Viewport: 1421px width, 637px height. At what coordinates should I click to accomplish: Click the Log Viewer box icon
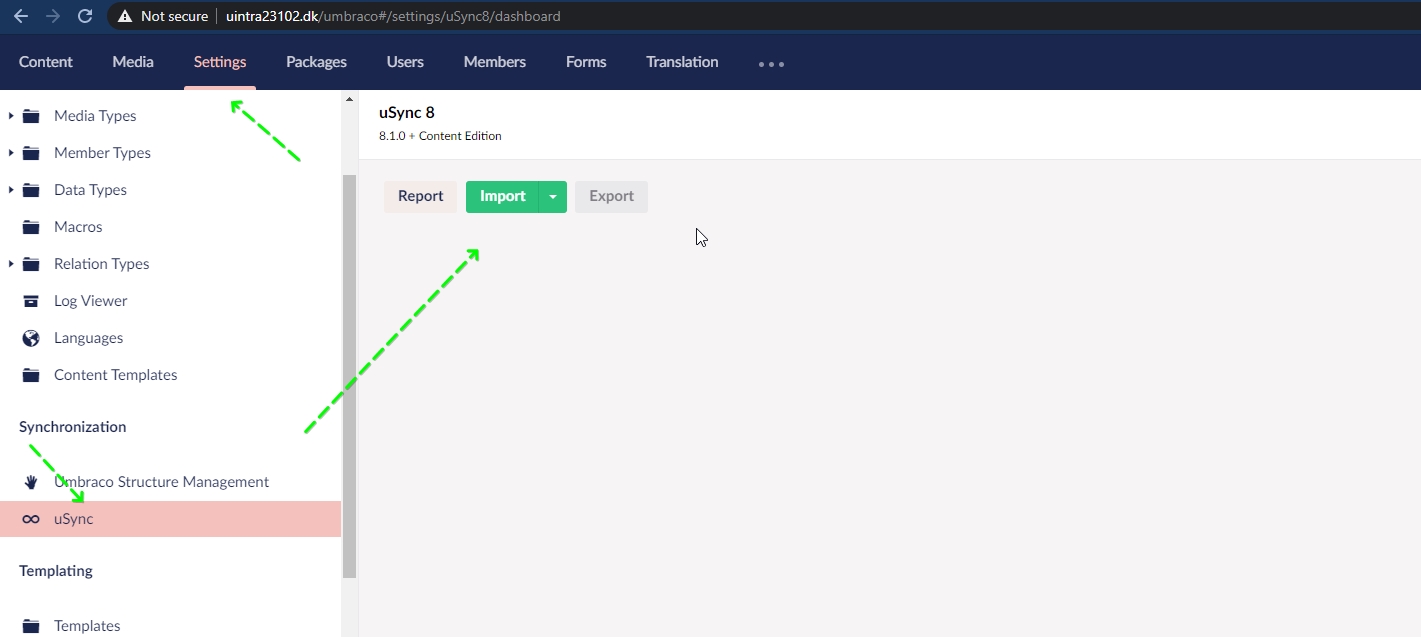(31, 301)
